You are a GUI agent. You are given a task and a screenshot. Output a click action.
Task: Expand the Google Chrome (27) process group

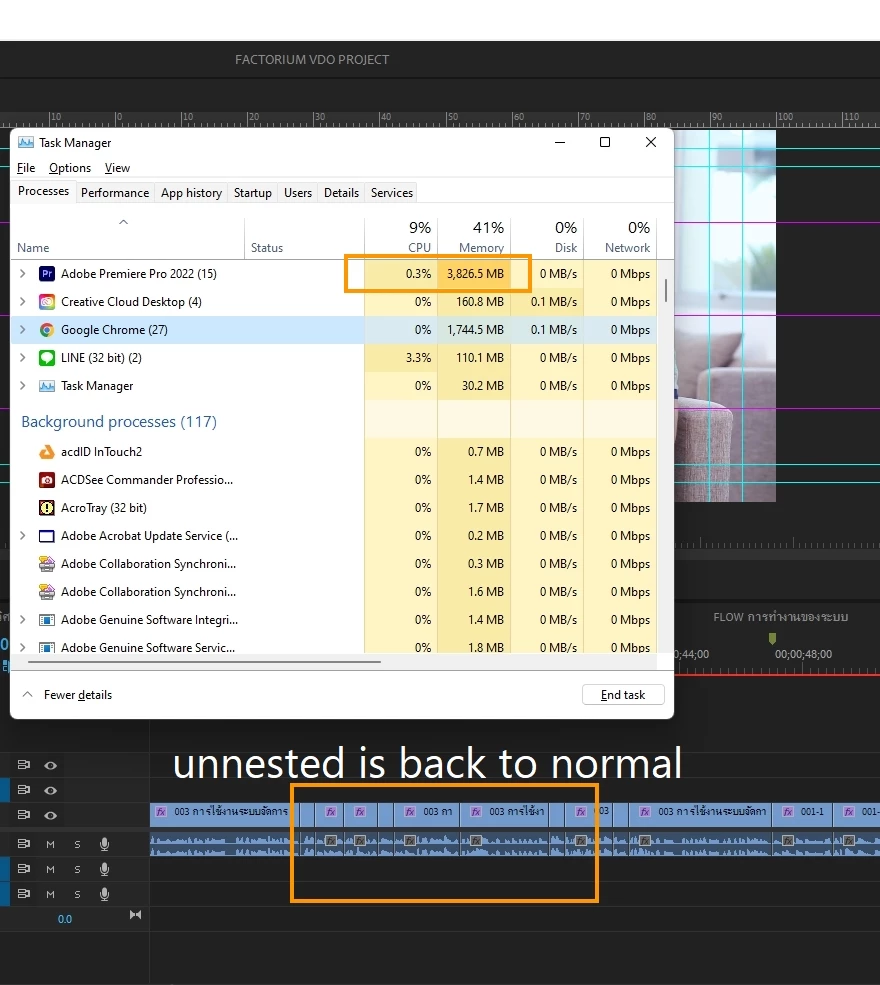(23, 330)
